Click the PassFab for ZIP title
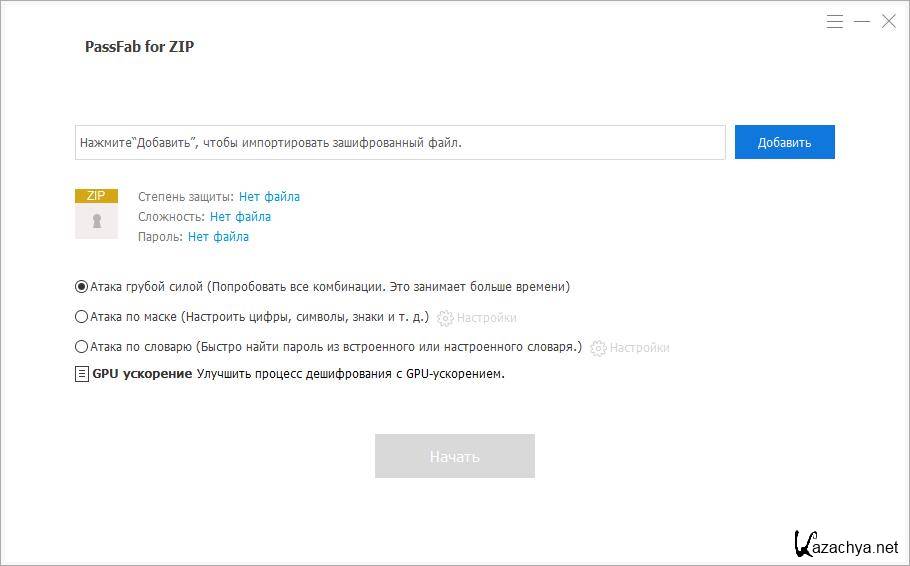Viewport: 910px width, 566px height. tap(139, 46)
